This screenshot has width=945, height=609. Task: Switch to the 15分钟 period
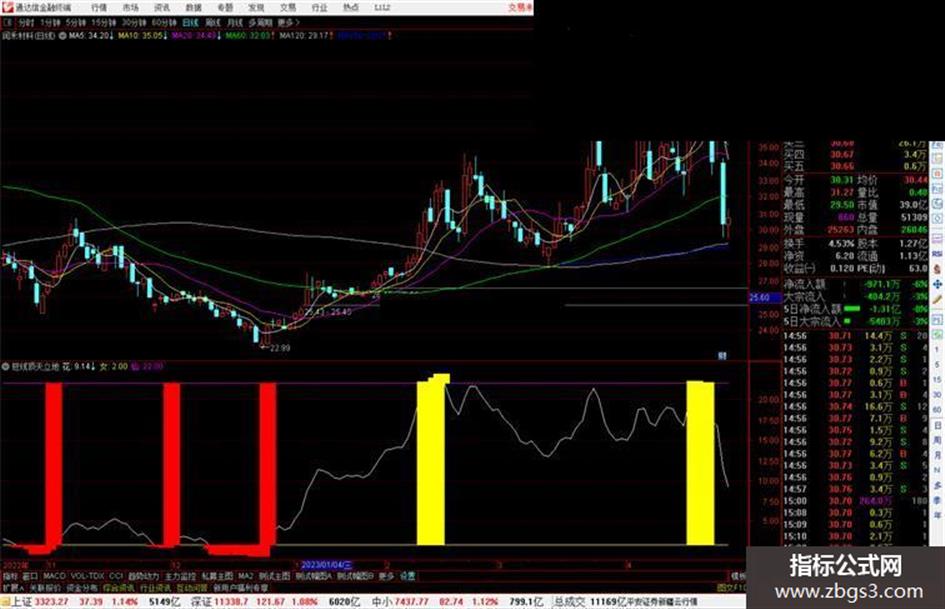click(104, 22)
